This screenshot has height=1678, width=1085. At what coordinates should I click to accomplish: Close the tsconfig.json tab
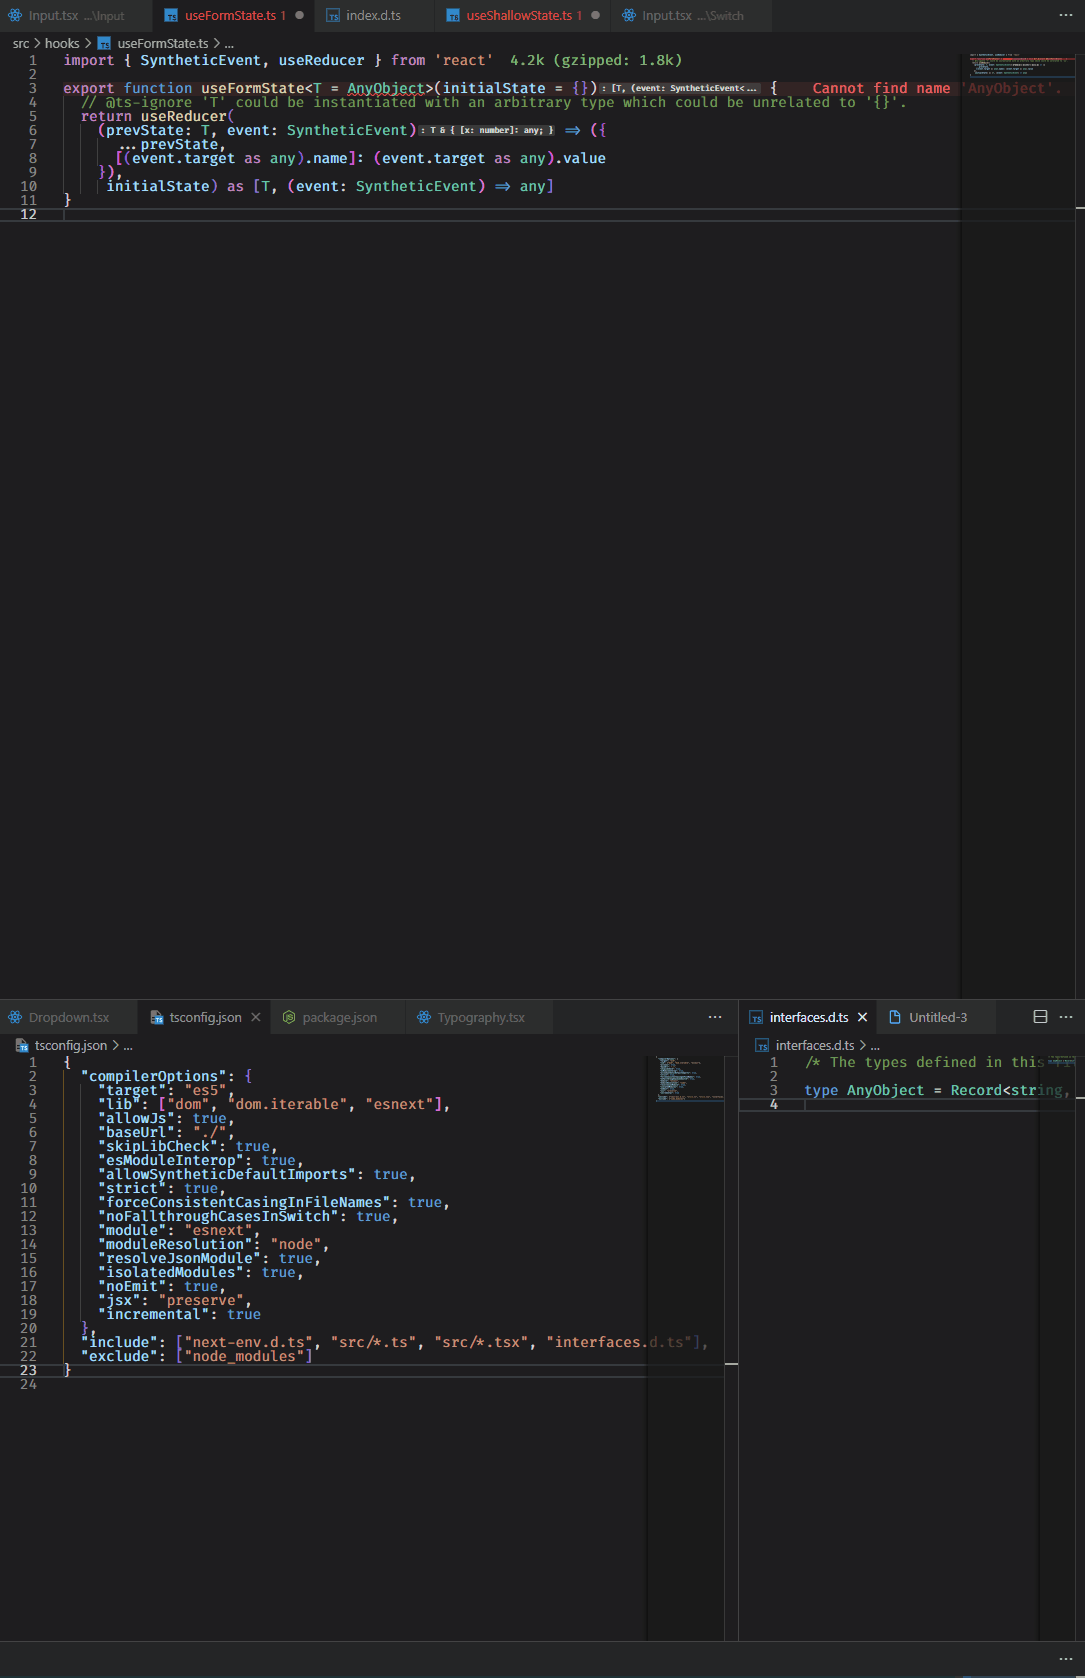pos(256,1017)
